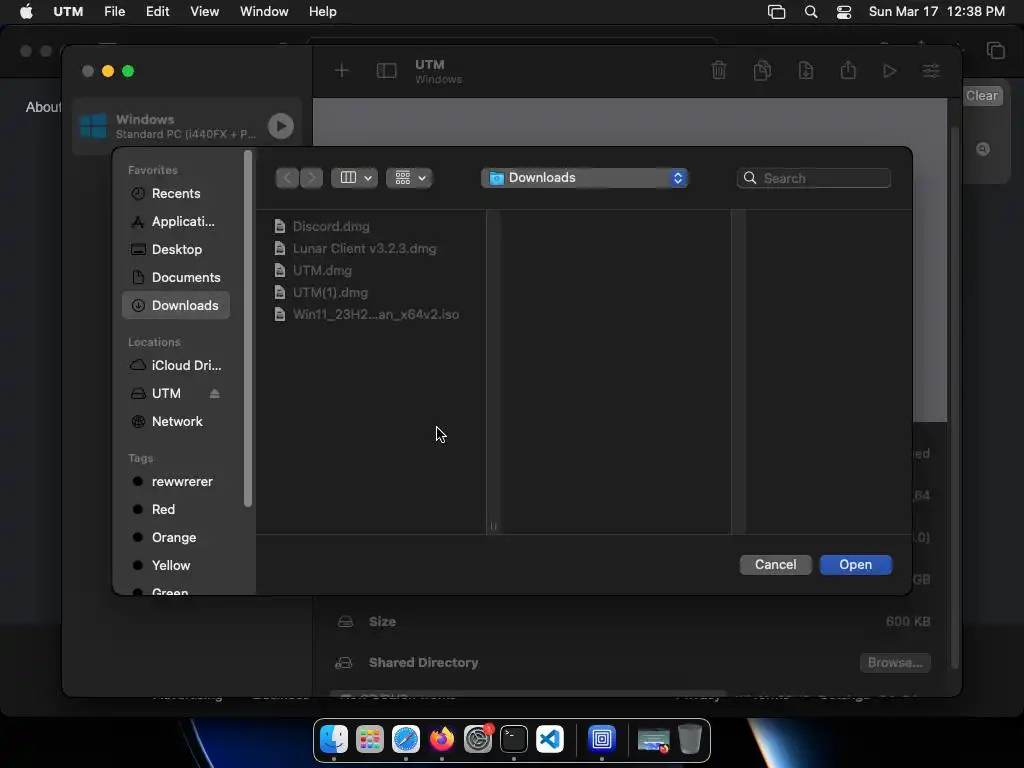Clone the VM using the copy icon
1024x768 pixels.
click(762, 71)
